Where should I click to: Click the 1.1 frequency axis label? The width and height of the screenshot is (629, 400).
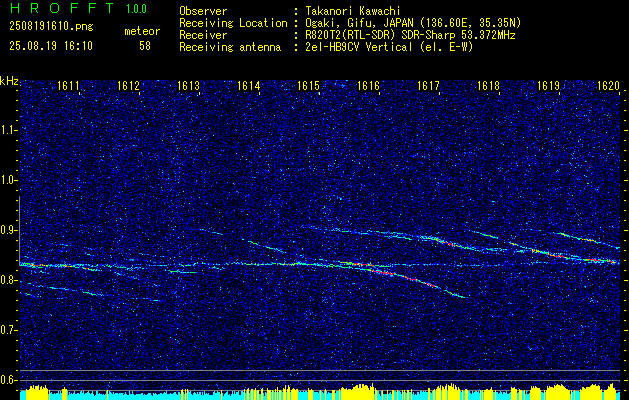pyautogui.click(x=8, y=130)
